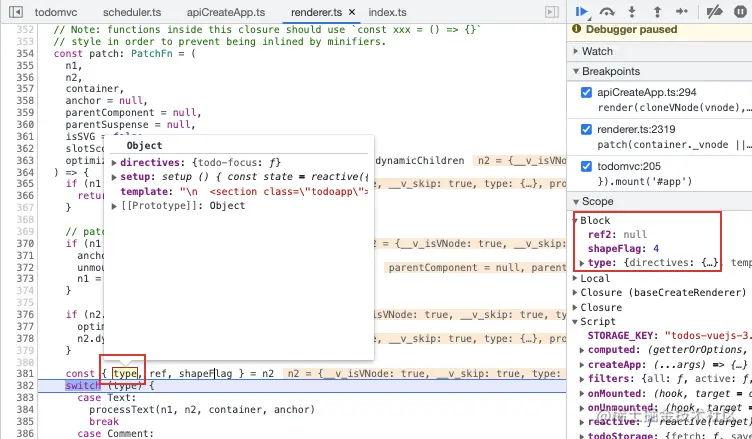
Task: Expand the onMounted variable
Action: [582, 393]
